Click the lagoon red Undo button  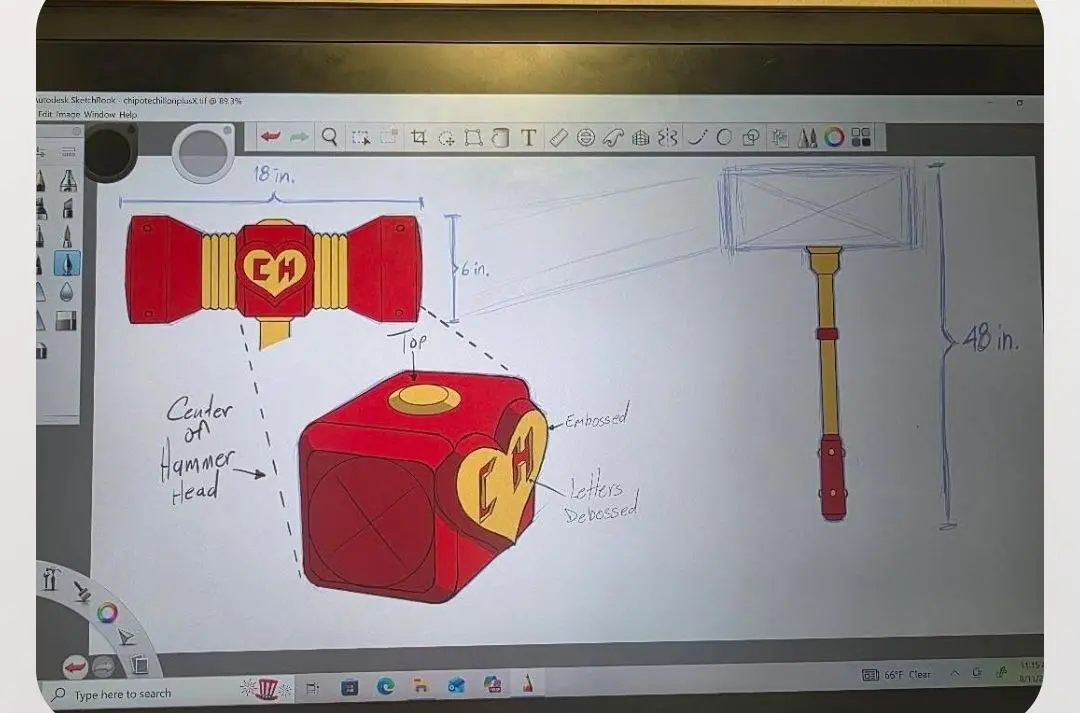pyautogui.click(x=75, y=667)
